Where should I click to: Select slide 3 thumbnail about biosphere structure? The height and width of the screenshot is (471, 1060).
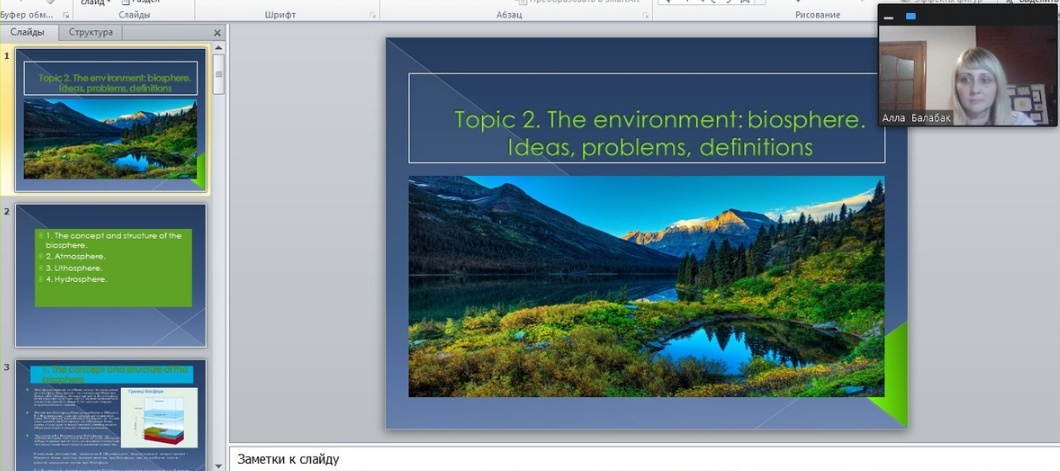coord(111,415)
